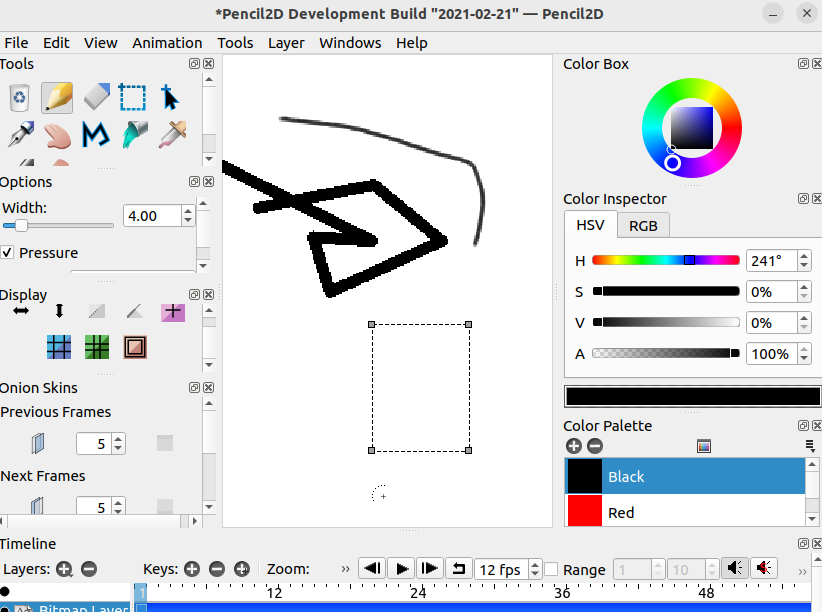Screen dimensions: 822x612
Task: Toggle playback loop button
Action: click(x=459, y=568)
